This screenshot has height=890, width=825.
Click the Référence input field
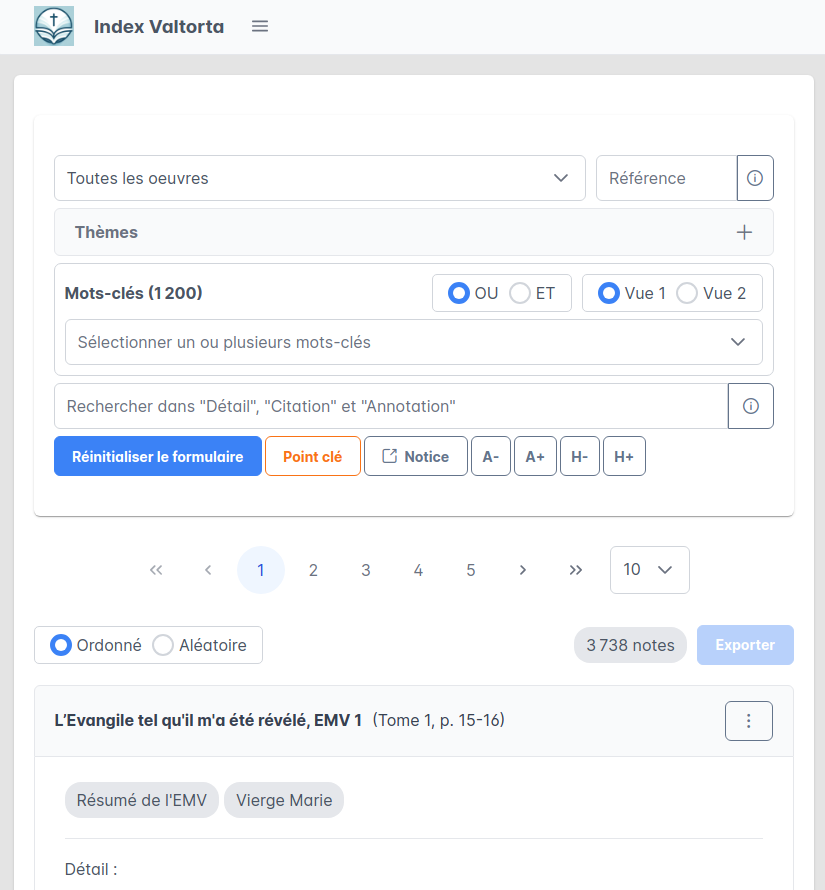[666, 178]
